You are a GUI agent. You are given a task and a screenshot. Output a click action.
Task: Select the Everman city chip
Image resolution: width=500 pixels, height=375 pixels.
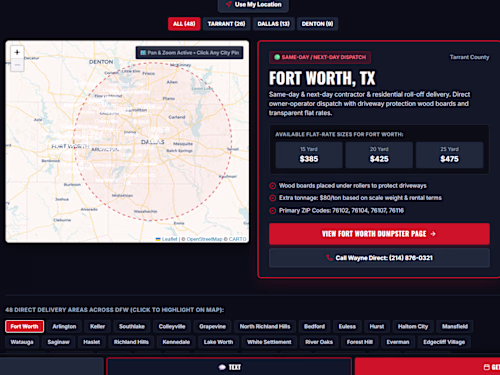point(398,342)
